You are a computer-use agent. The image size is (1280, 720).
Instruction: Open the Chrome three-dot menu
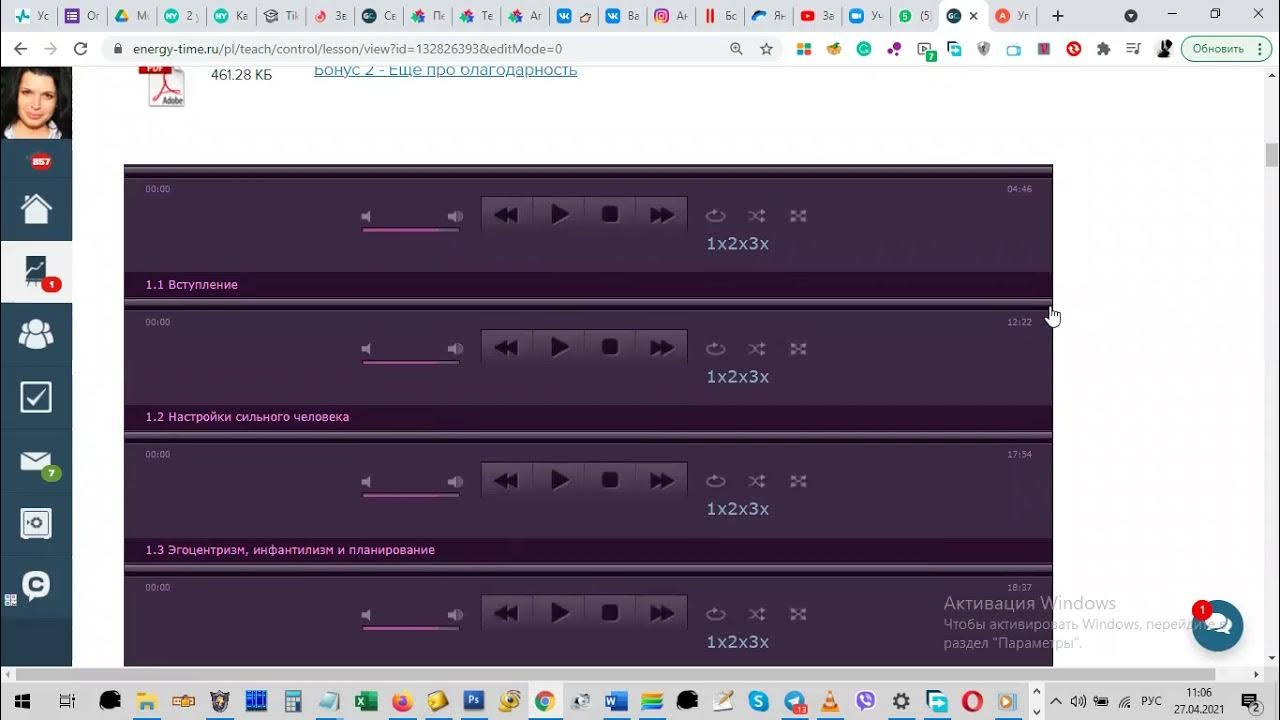(x=1262, y=48)
